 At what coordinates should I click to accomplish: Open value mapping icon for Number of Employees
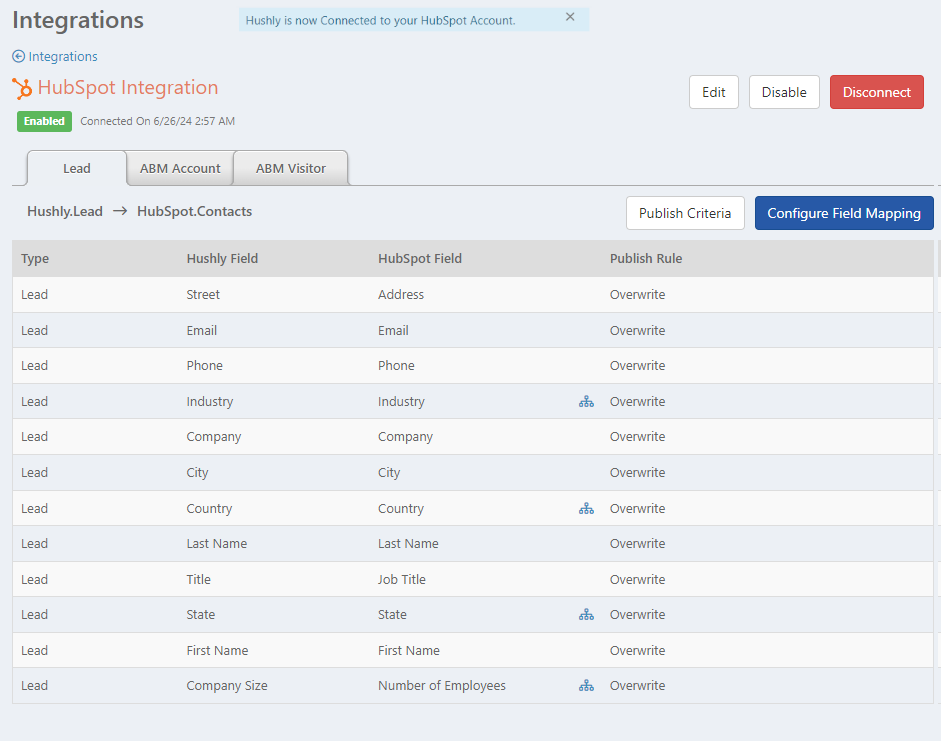tap(586, 685)
